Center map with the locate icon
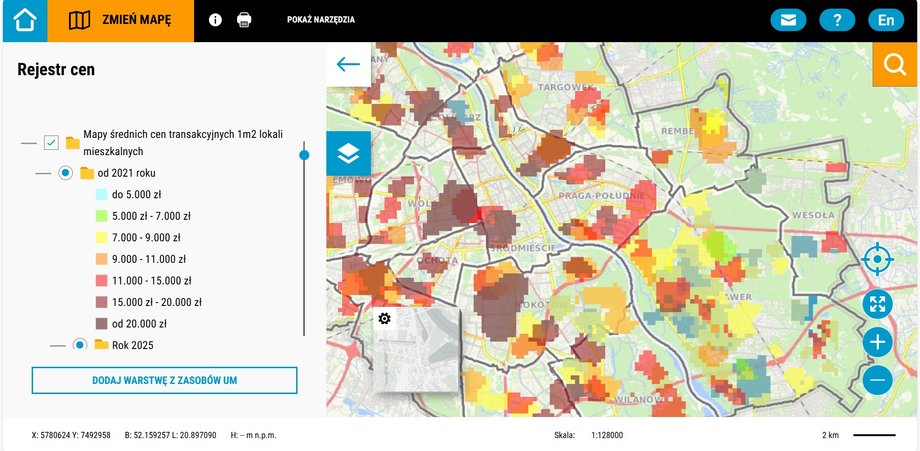The width and height of the screenshot is (920, 451). (x=877, y=260)
